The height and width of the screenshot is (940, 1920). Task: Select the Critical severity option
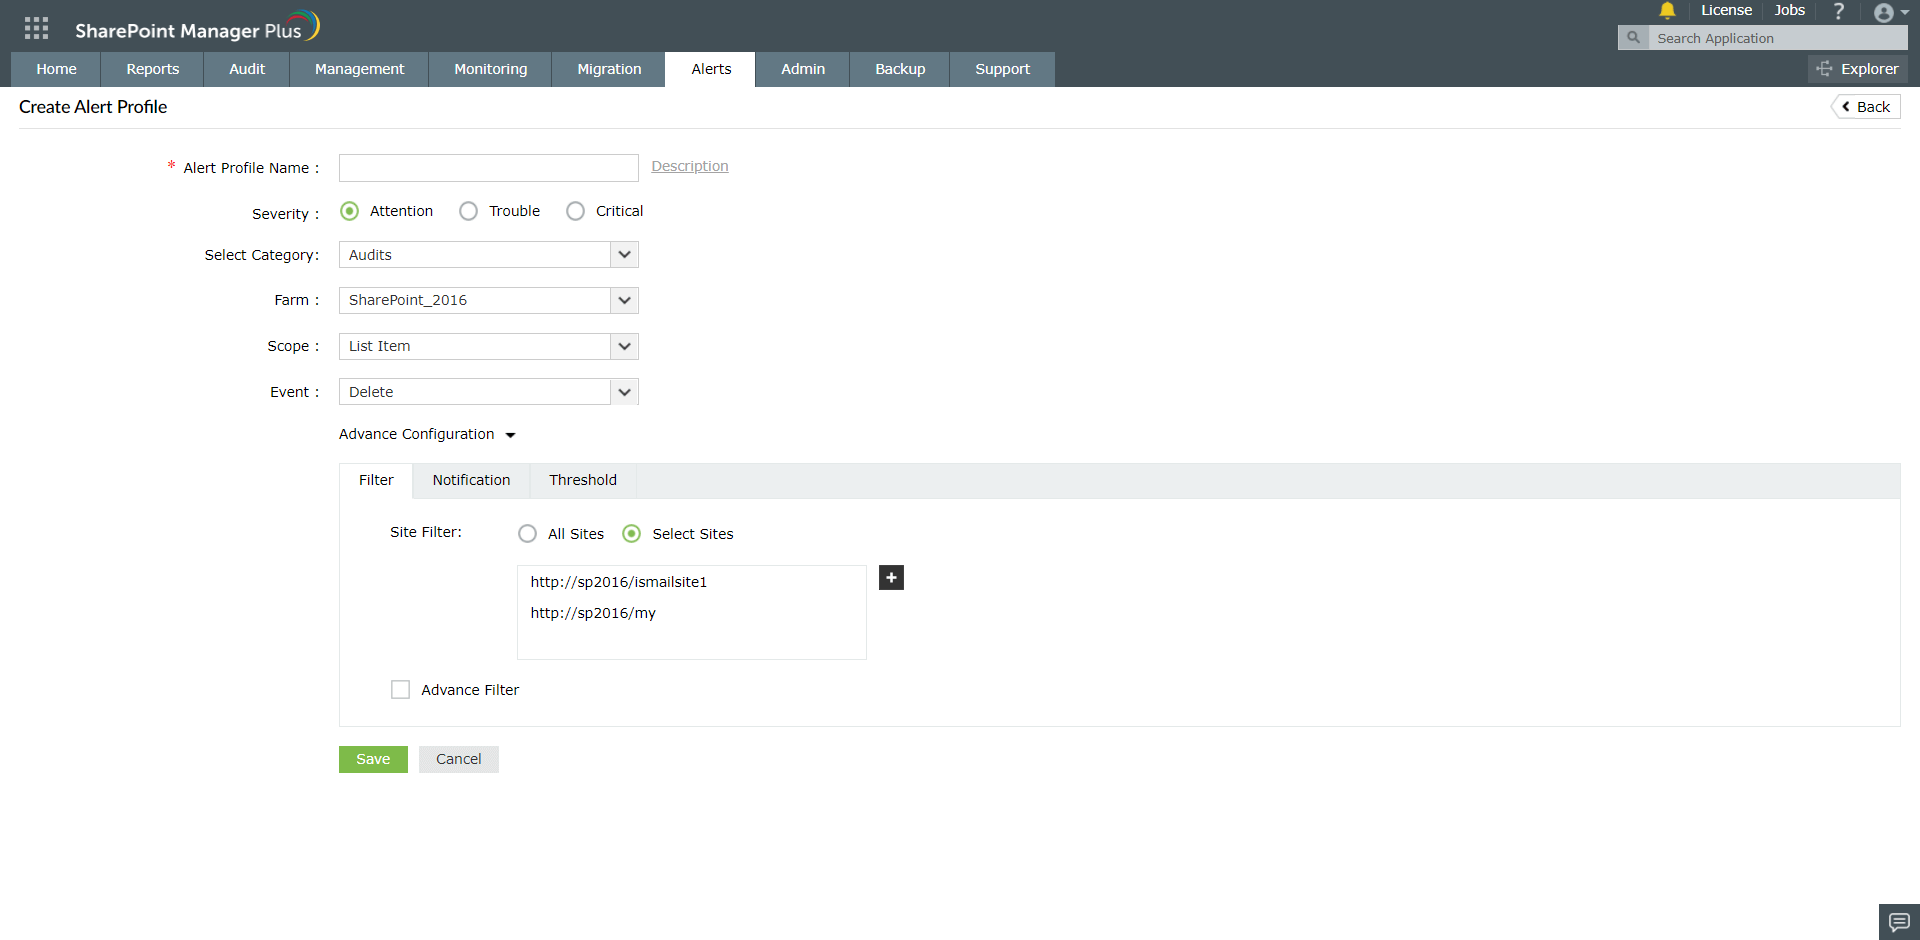[575, 211]
